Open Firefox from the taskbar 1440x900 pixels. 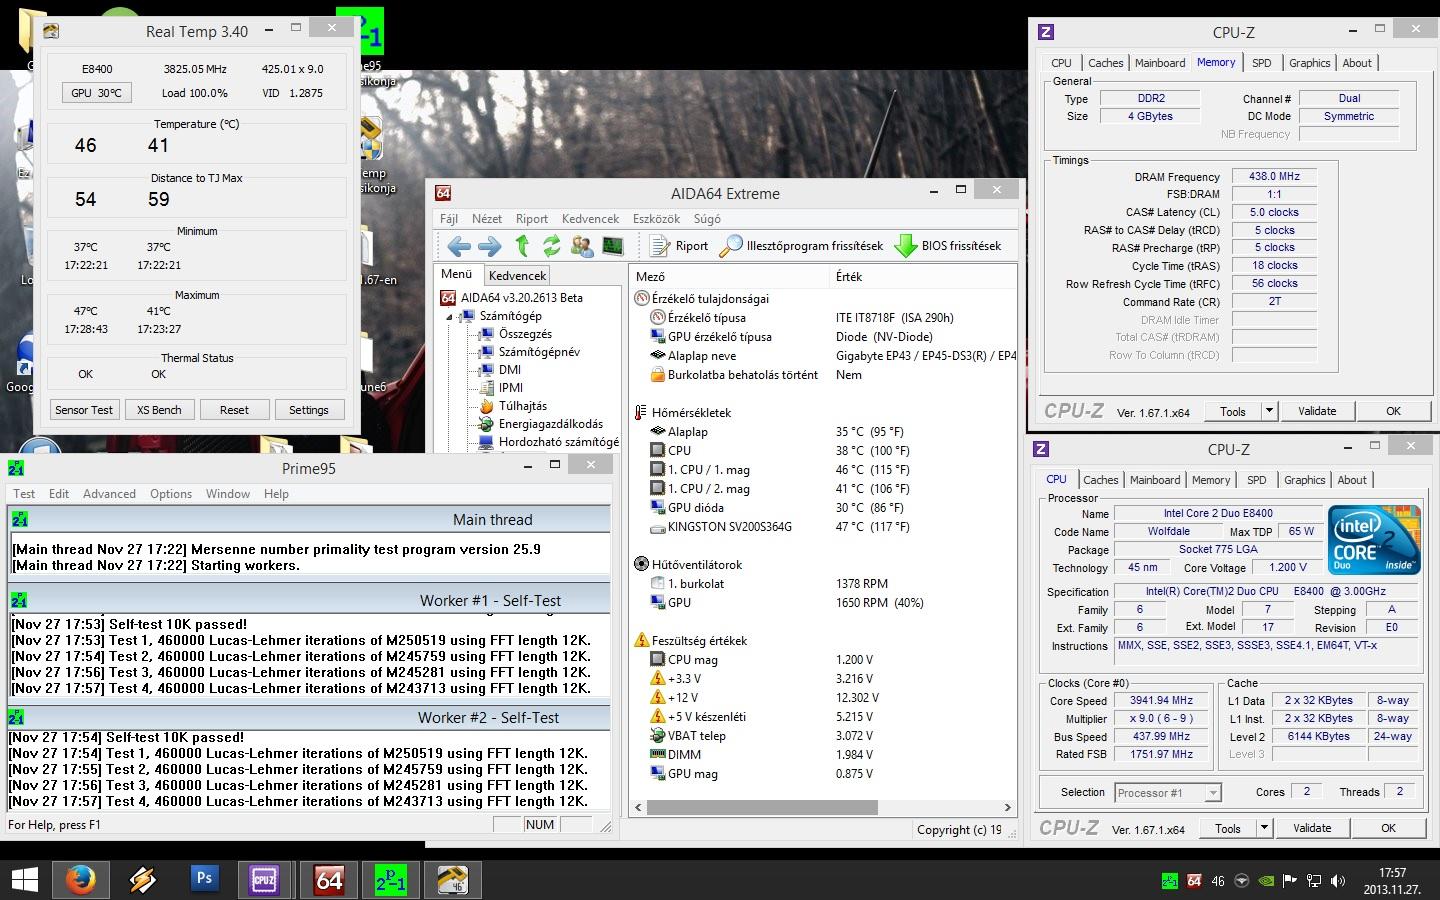tap(82, 879)
